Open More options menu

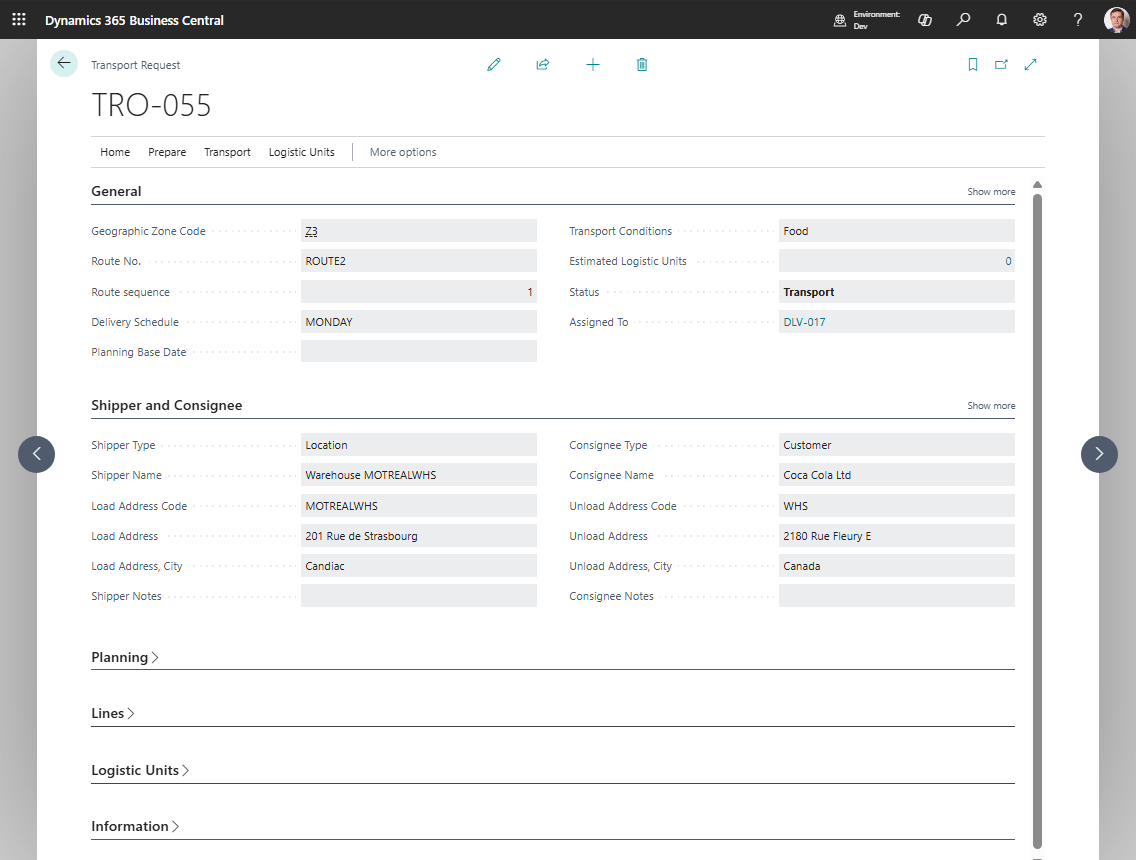point(403,152)
